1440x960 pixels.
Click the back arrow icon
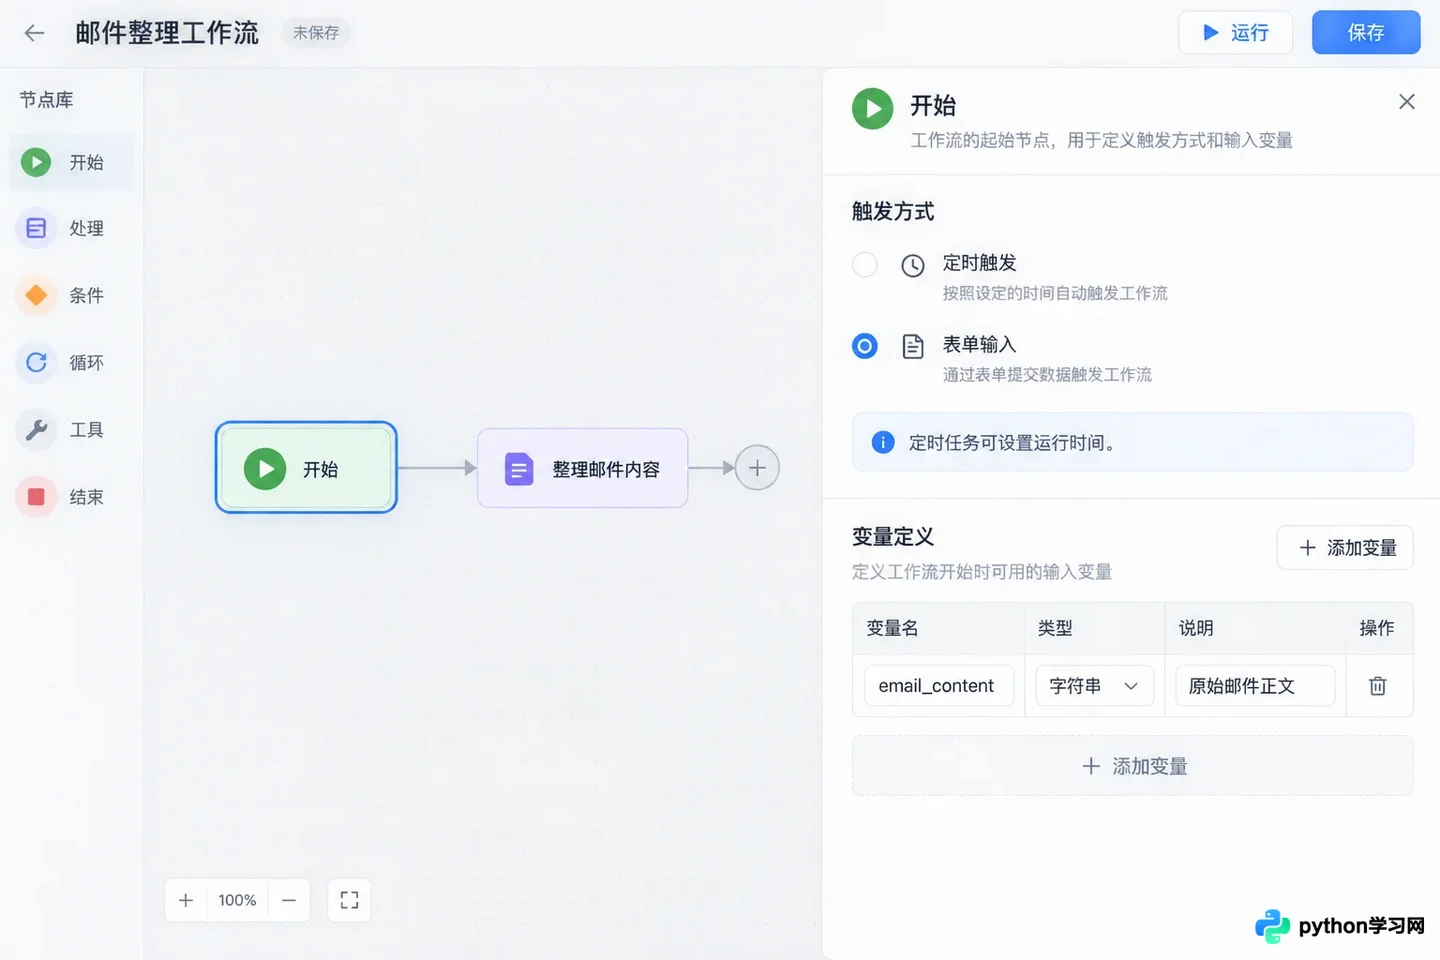click(34, 33)
